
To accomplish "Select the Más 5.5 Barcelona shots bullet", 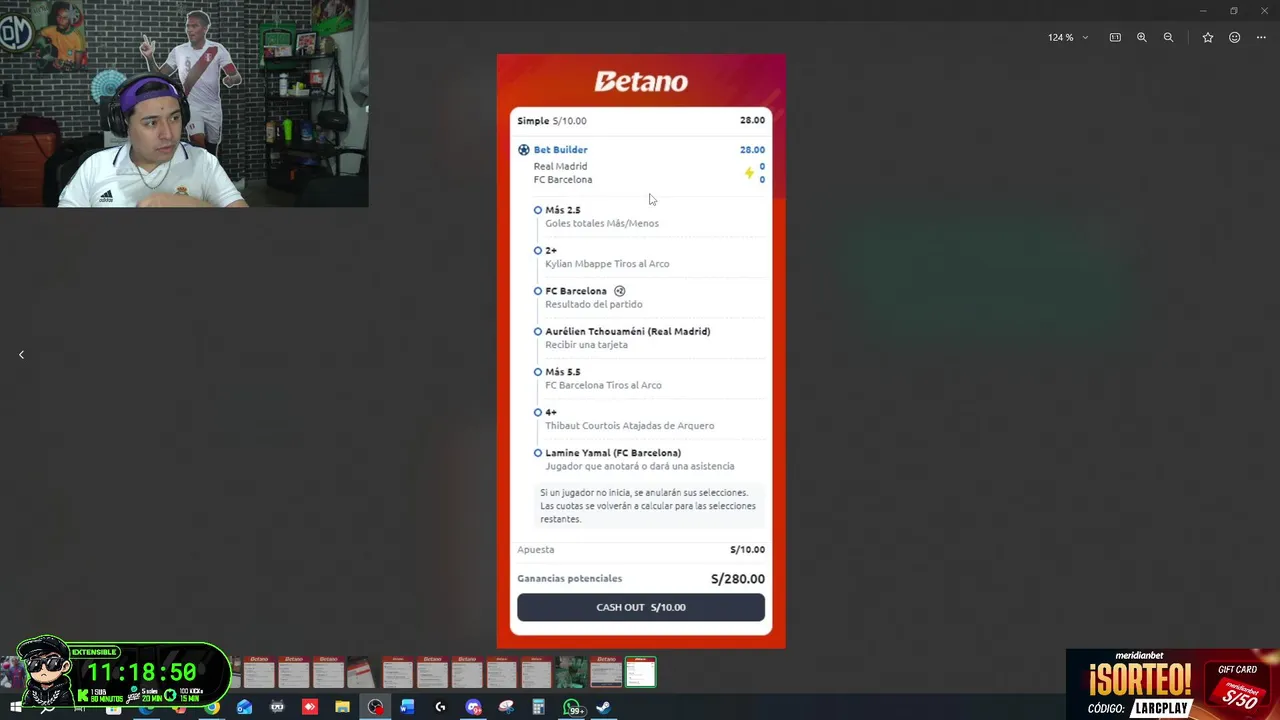I will click(538, 372).
